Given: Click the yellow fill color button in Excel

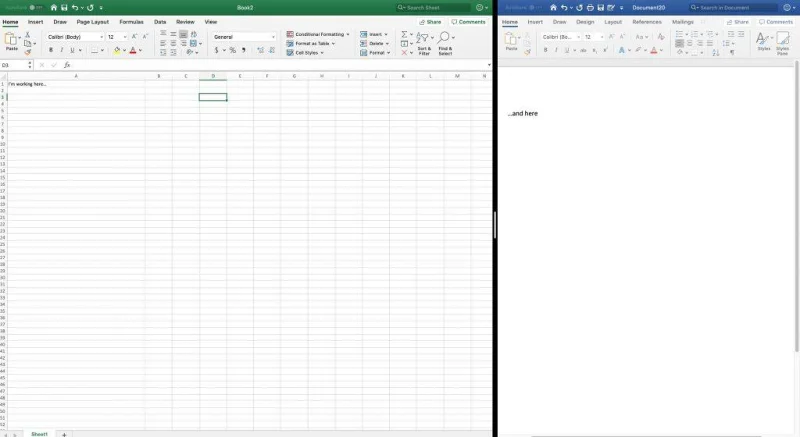Looking at the screenshot, I should pos(116,50).
